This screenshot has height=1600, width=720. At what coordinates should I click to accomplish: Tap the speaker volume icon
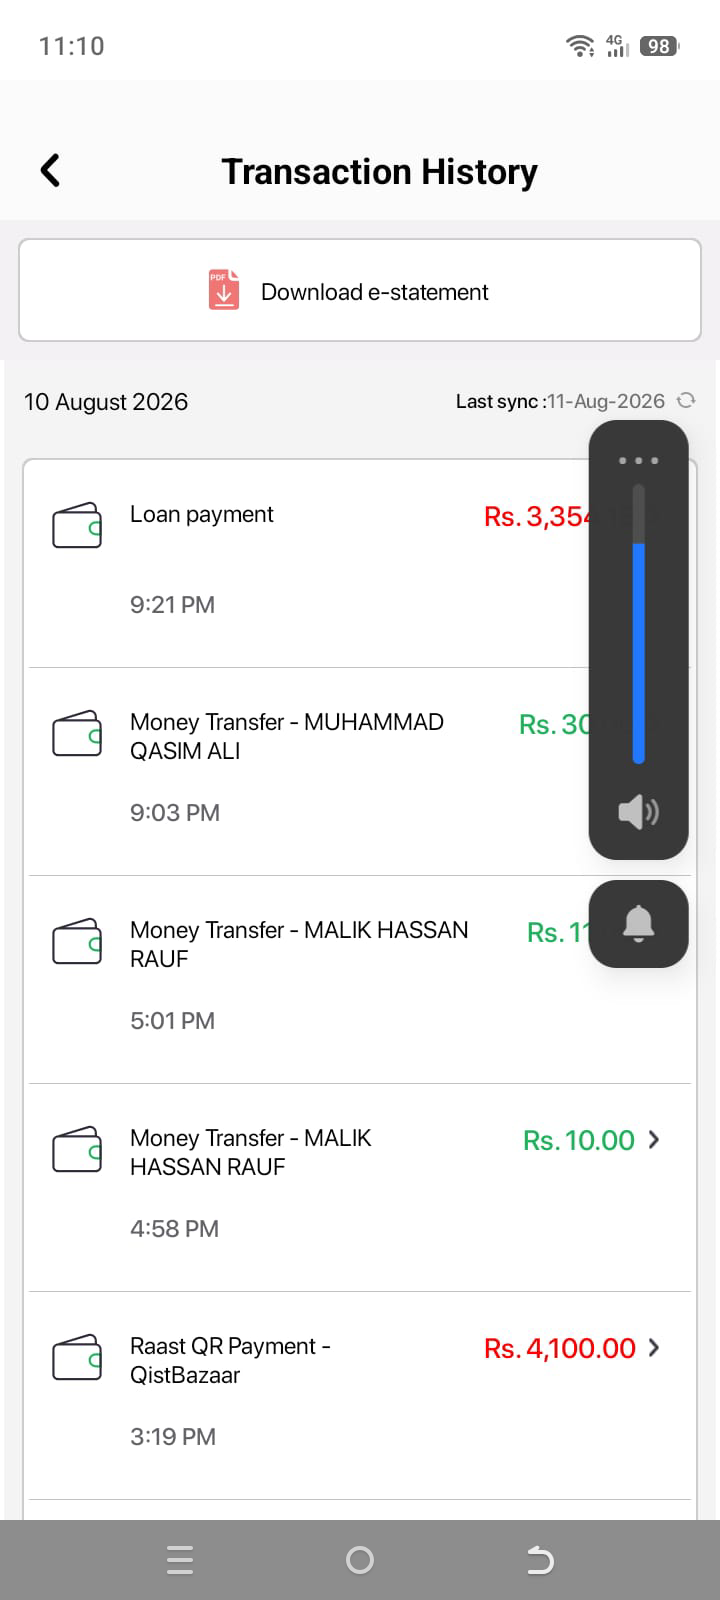coord(638,811)
